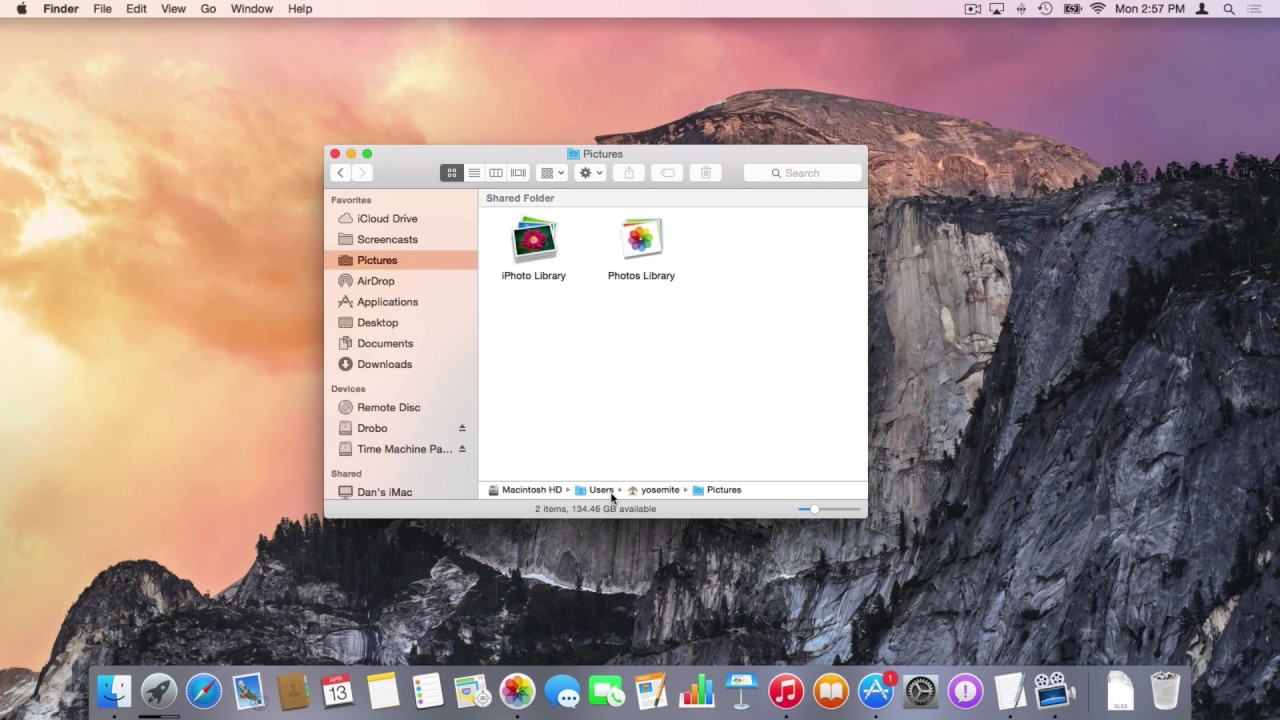The height and width of the screenshot is (720, 1280).
Task: Open Notification Center in menu bar
Action: coord(1256,9)
